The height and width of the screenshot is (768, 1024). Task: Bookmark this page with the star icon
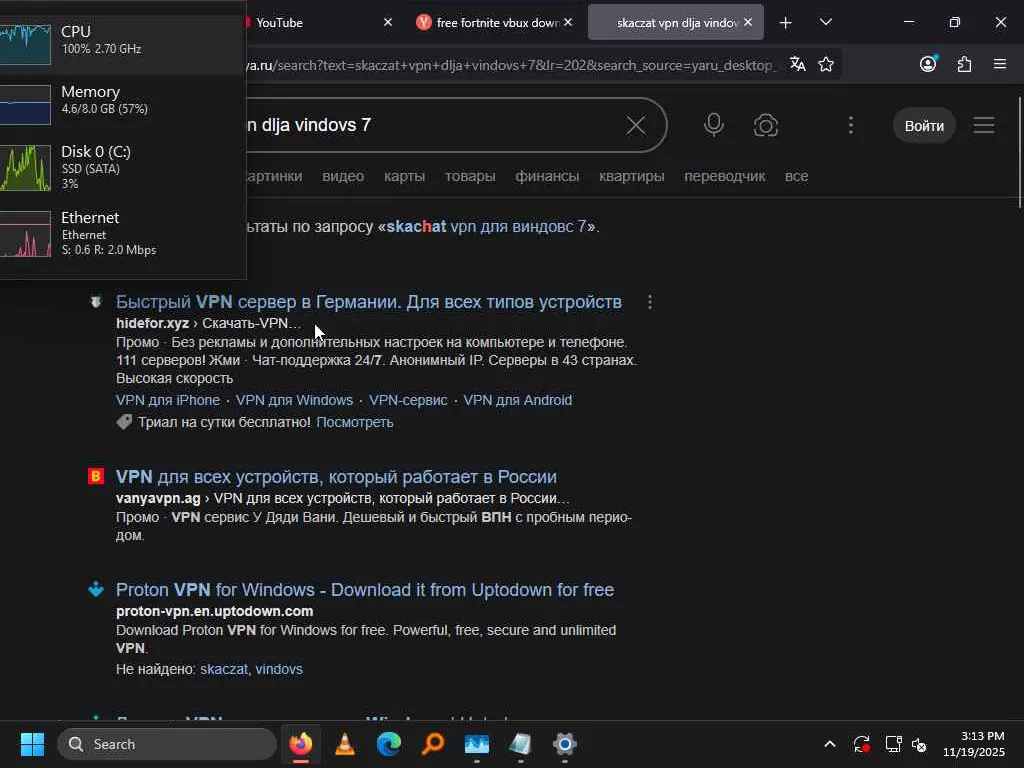point(826,64)
